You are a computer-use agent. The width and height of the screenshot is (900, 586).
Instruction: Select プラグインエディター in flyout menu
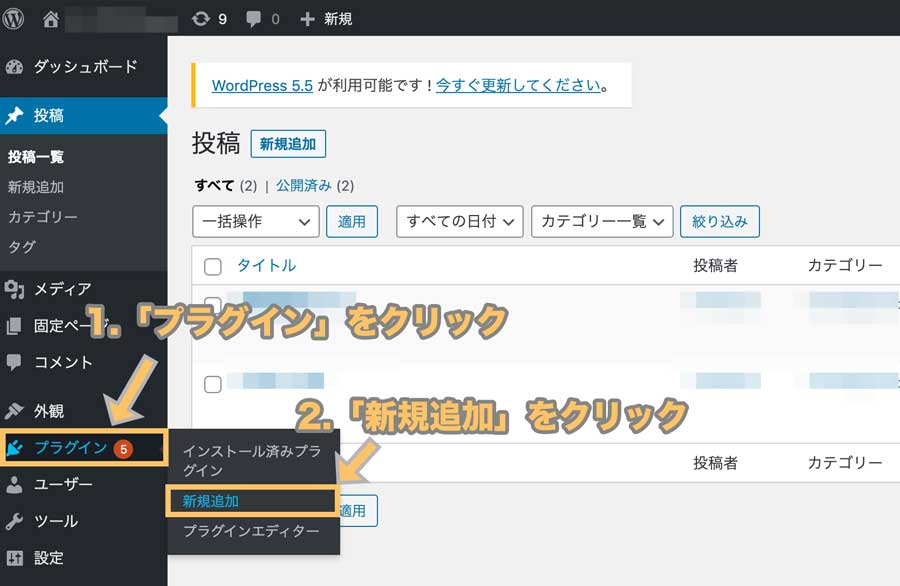(x=251, y=531)
